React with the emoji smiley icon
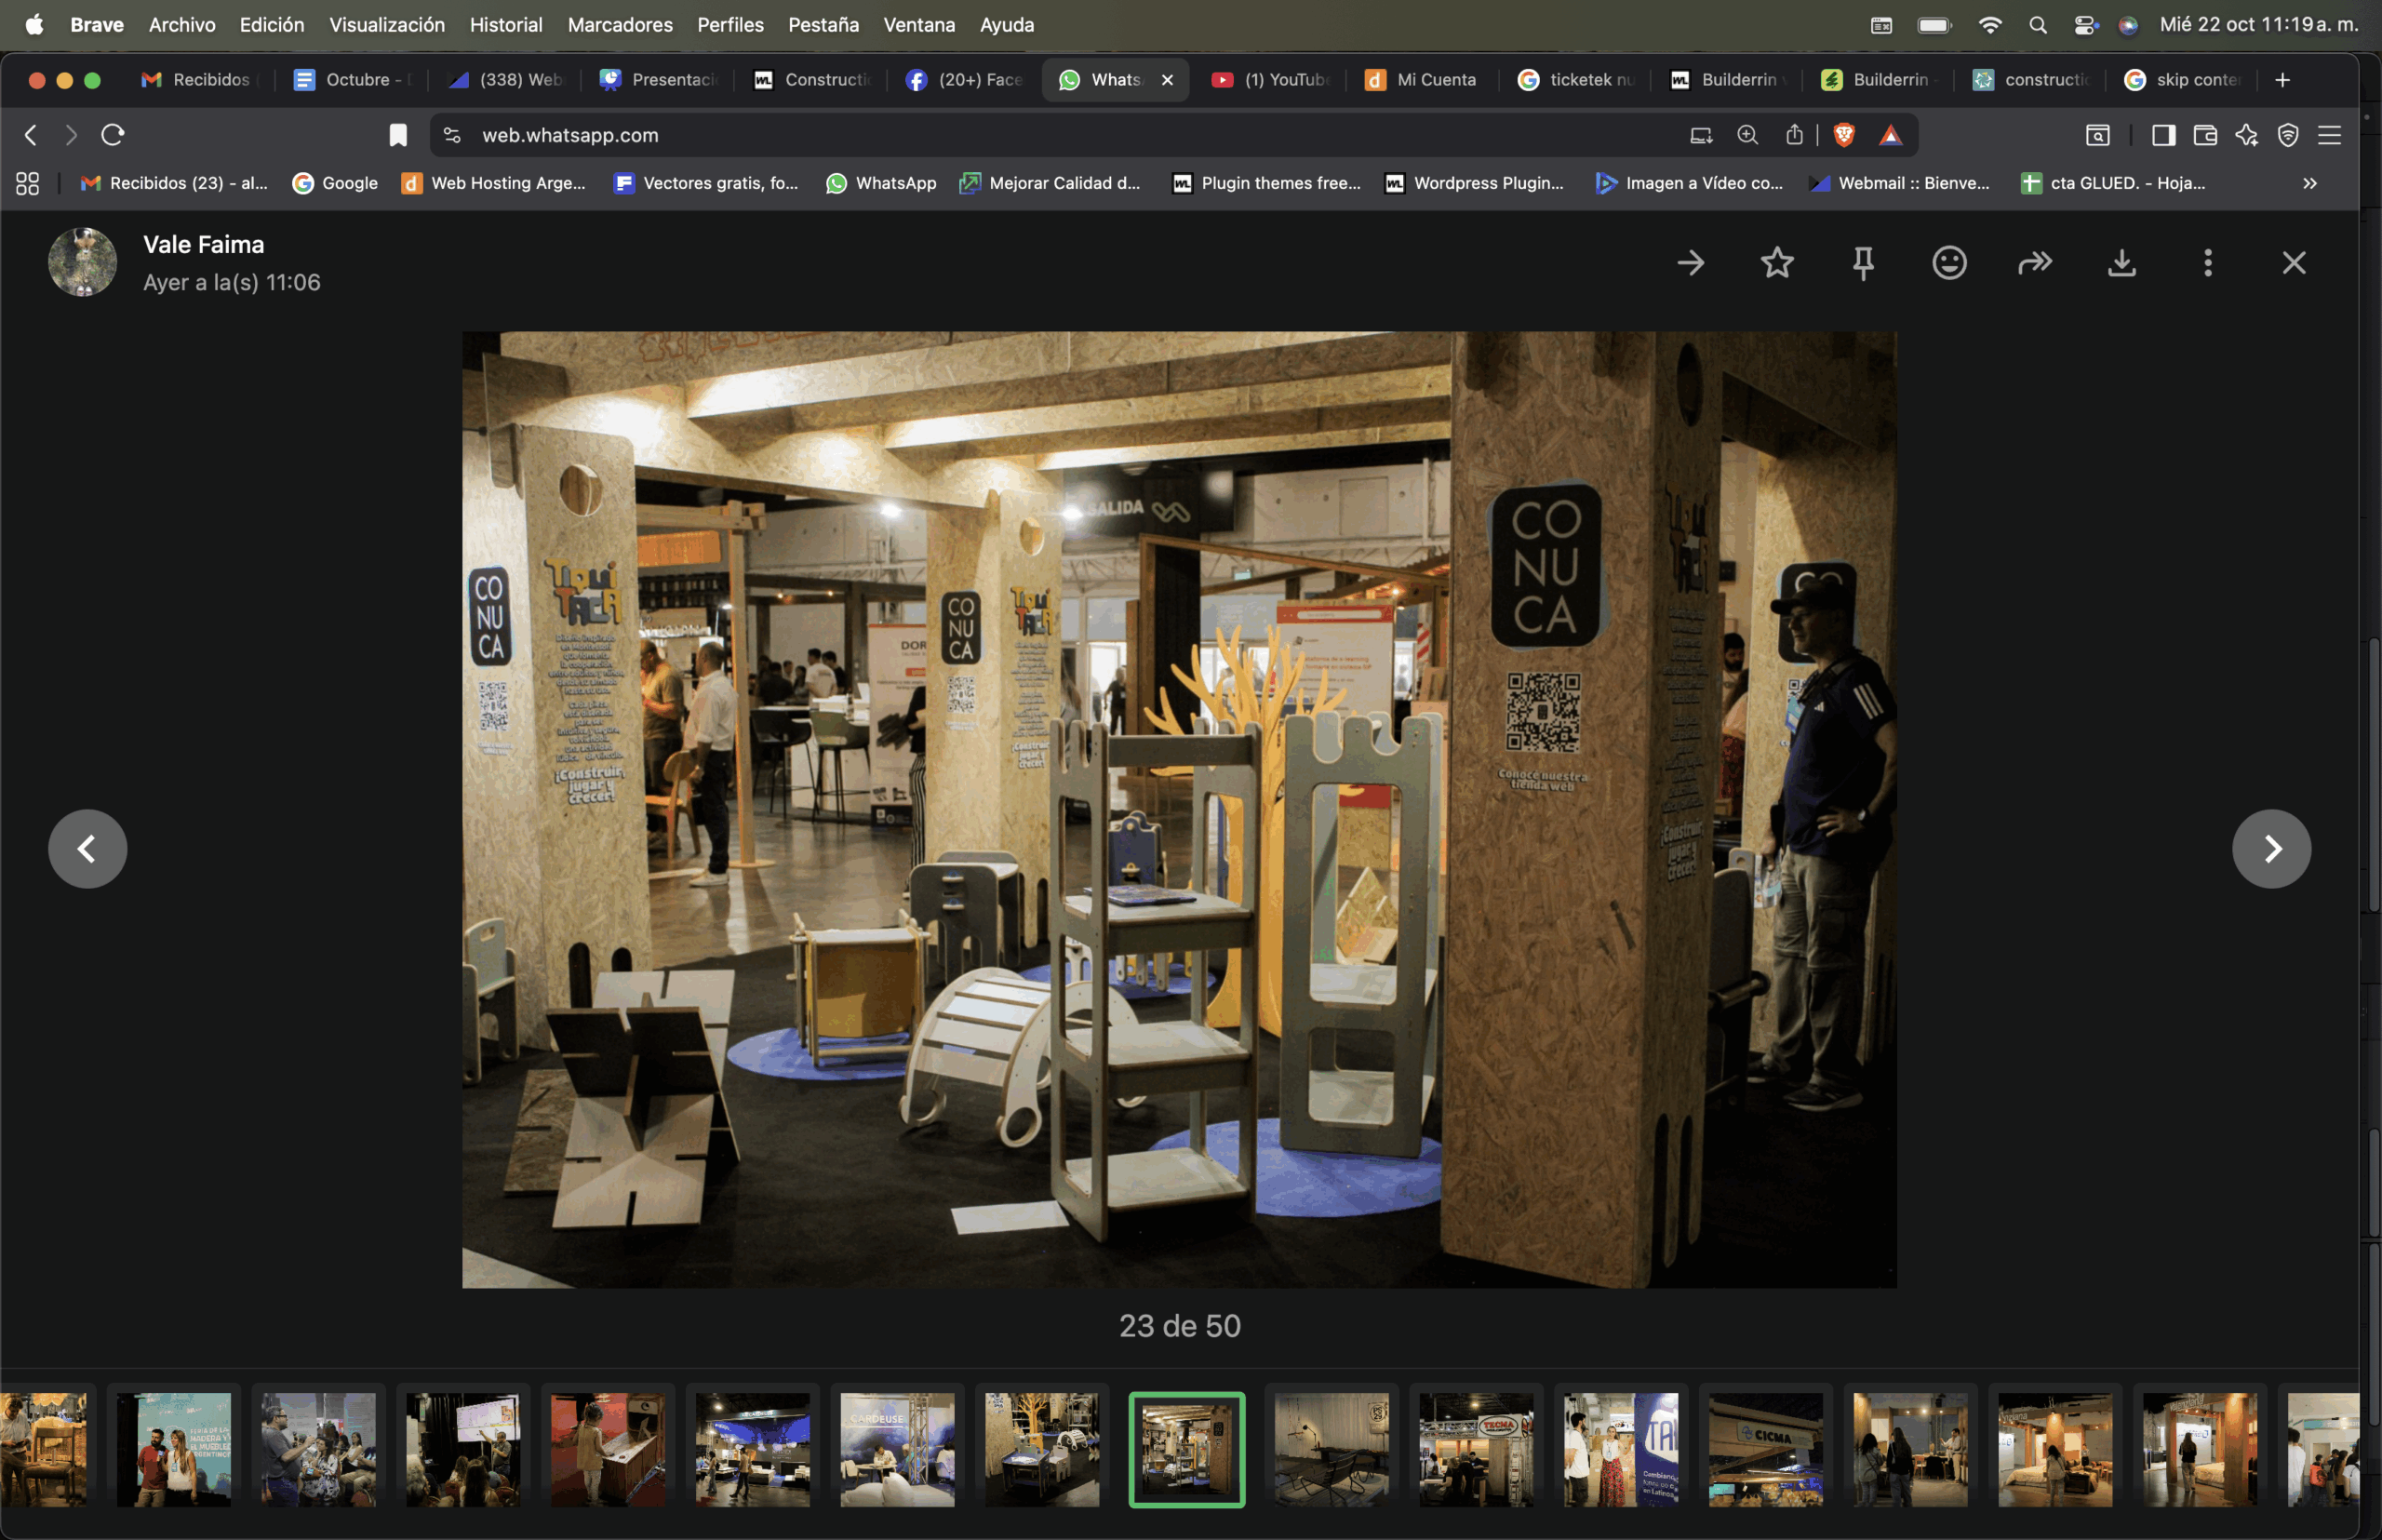This screenshot has height=1540, width=2382. [1949, 263]
